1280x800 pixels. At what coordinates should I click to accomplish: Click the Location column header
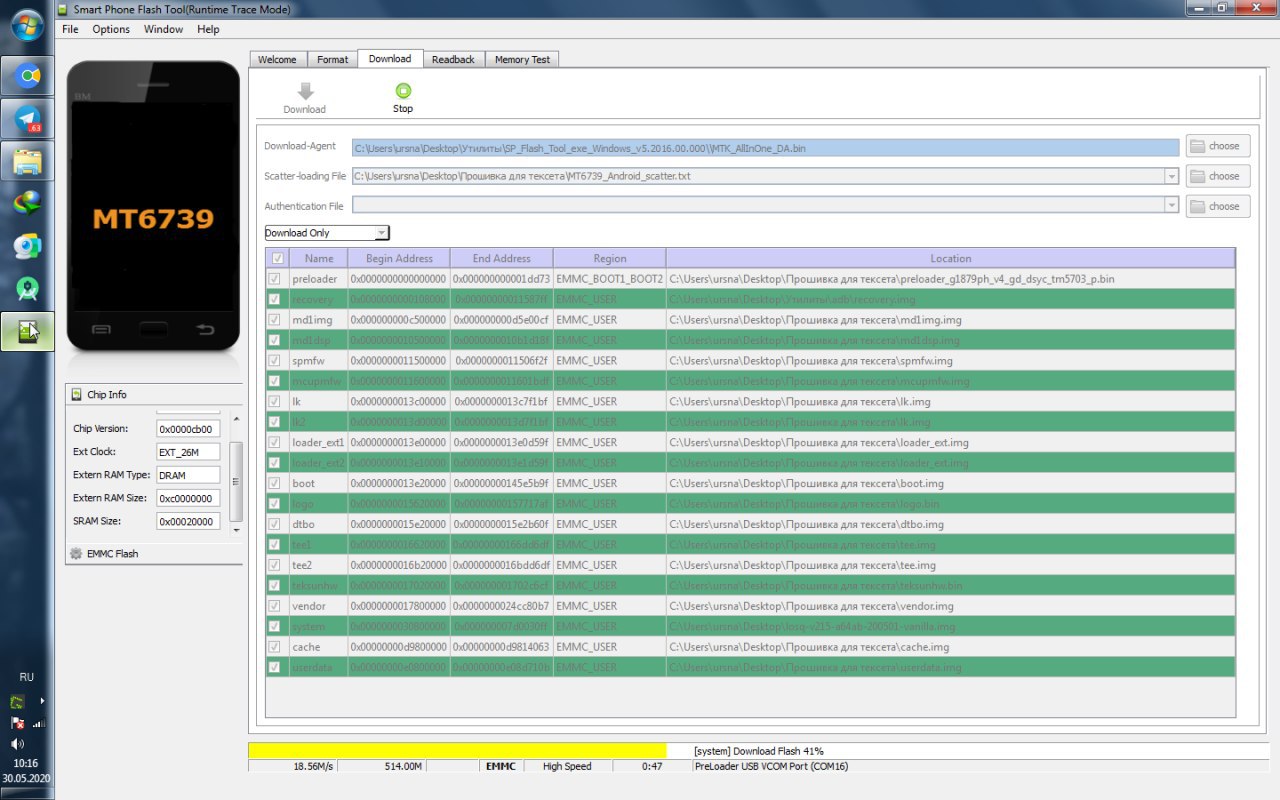click(x=950, y=258)
